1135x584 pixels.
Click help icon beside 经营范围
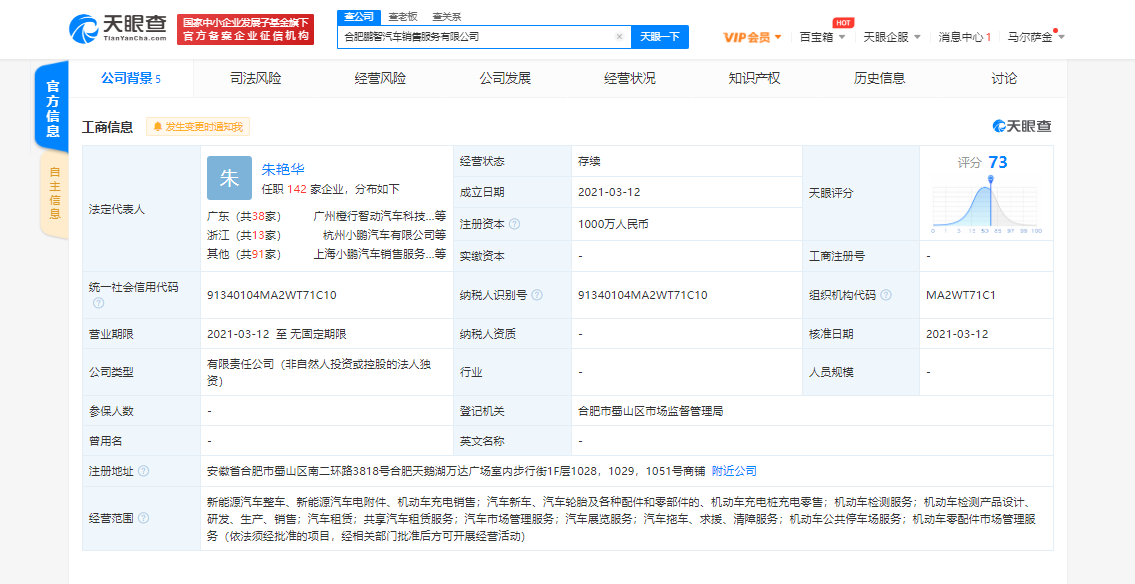[x=144, y=518]
